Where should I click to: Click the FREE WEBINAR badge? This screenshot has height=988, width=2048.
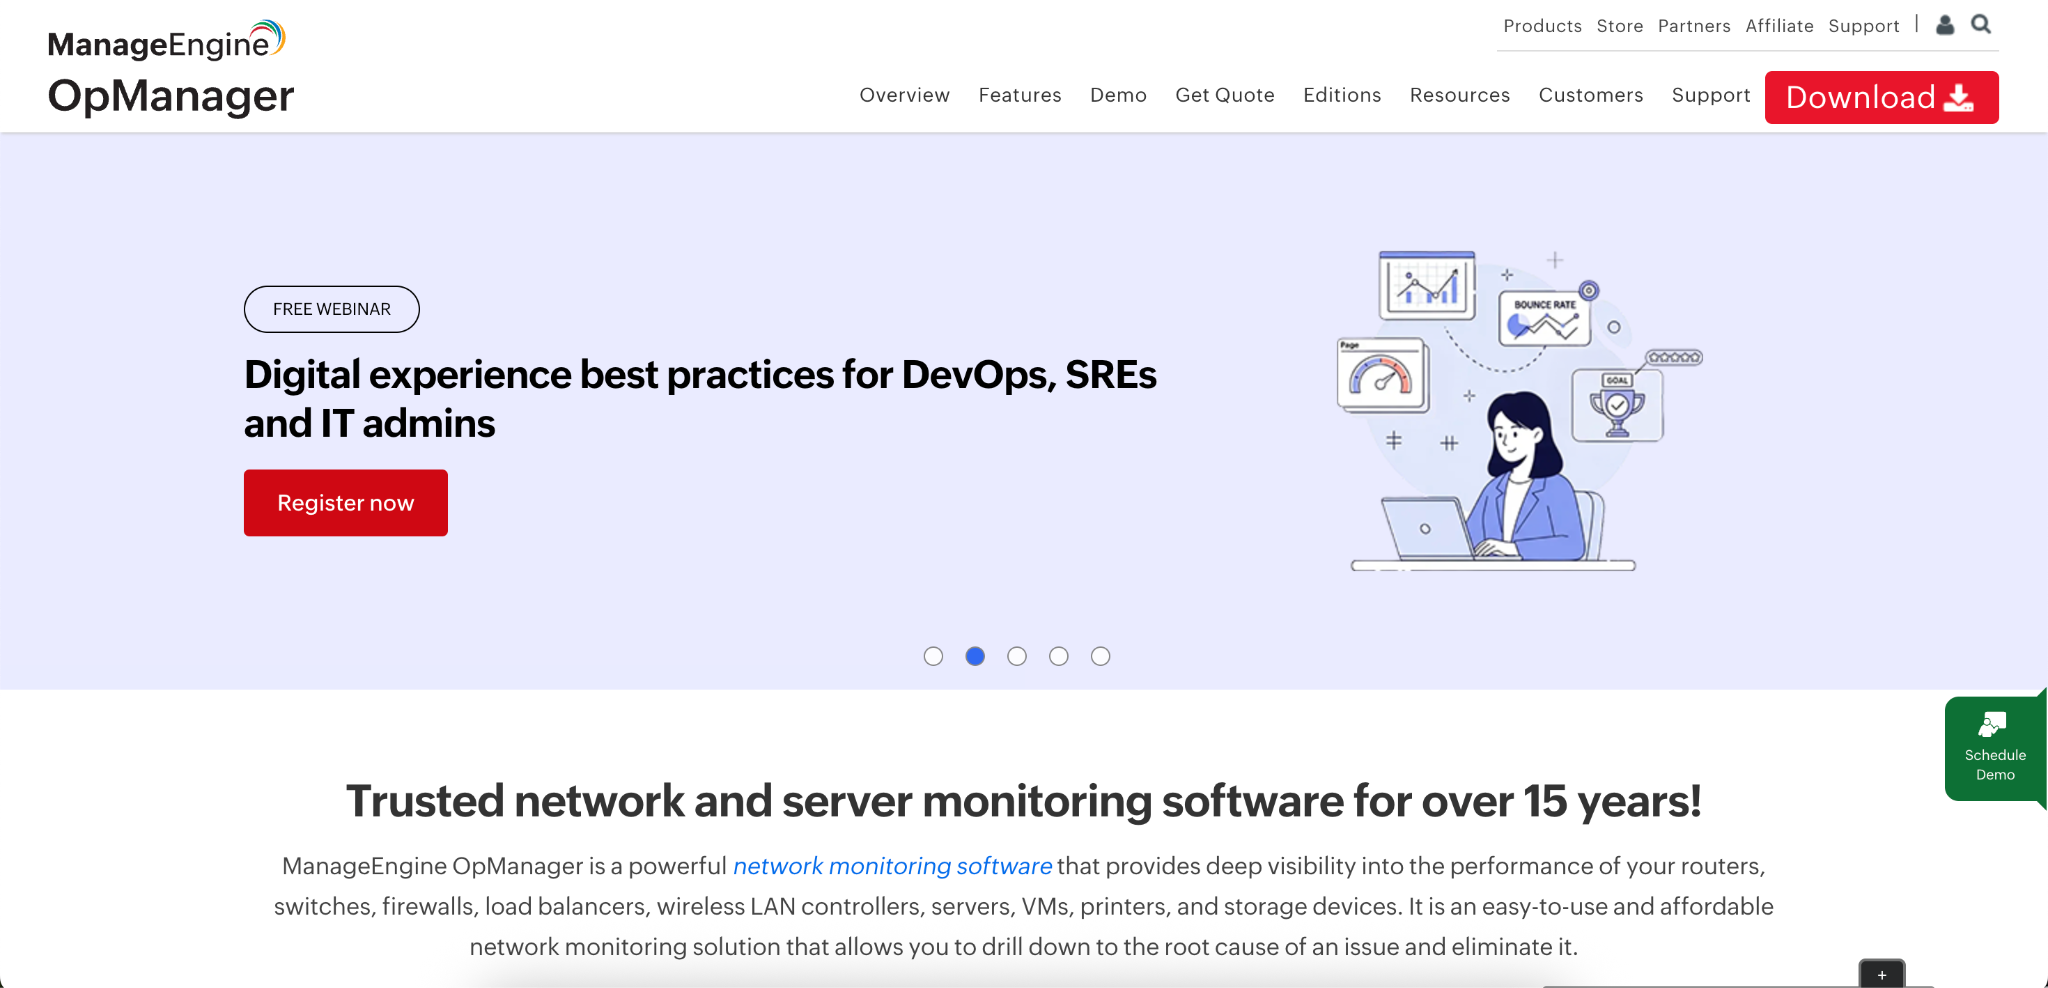[x=331, y=309]
